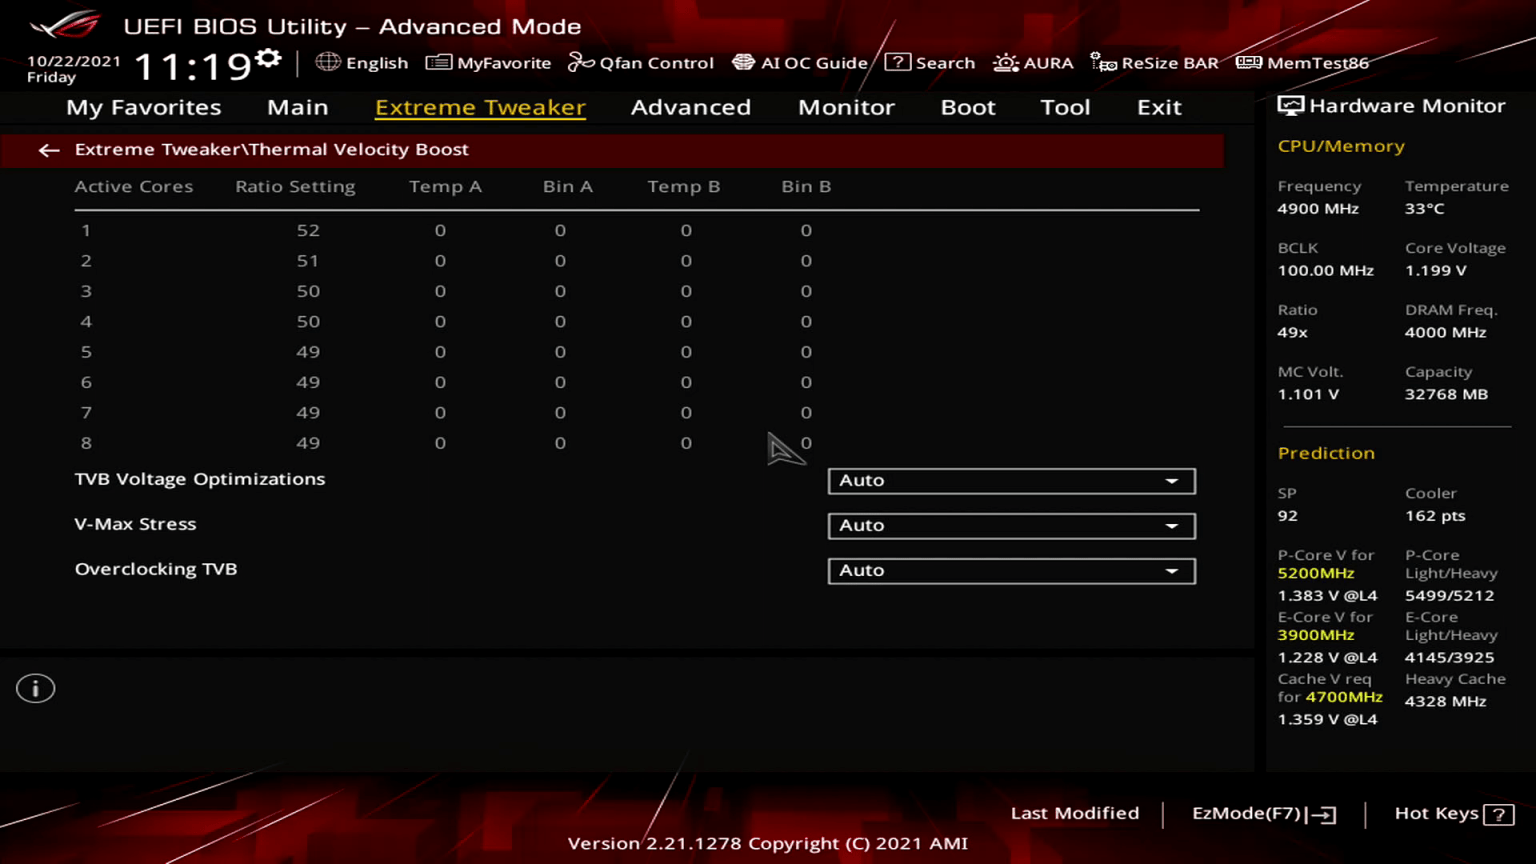Click the SP 92 value

click(1288, 516)
